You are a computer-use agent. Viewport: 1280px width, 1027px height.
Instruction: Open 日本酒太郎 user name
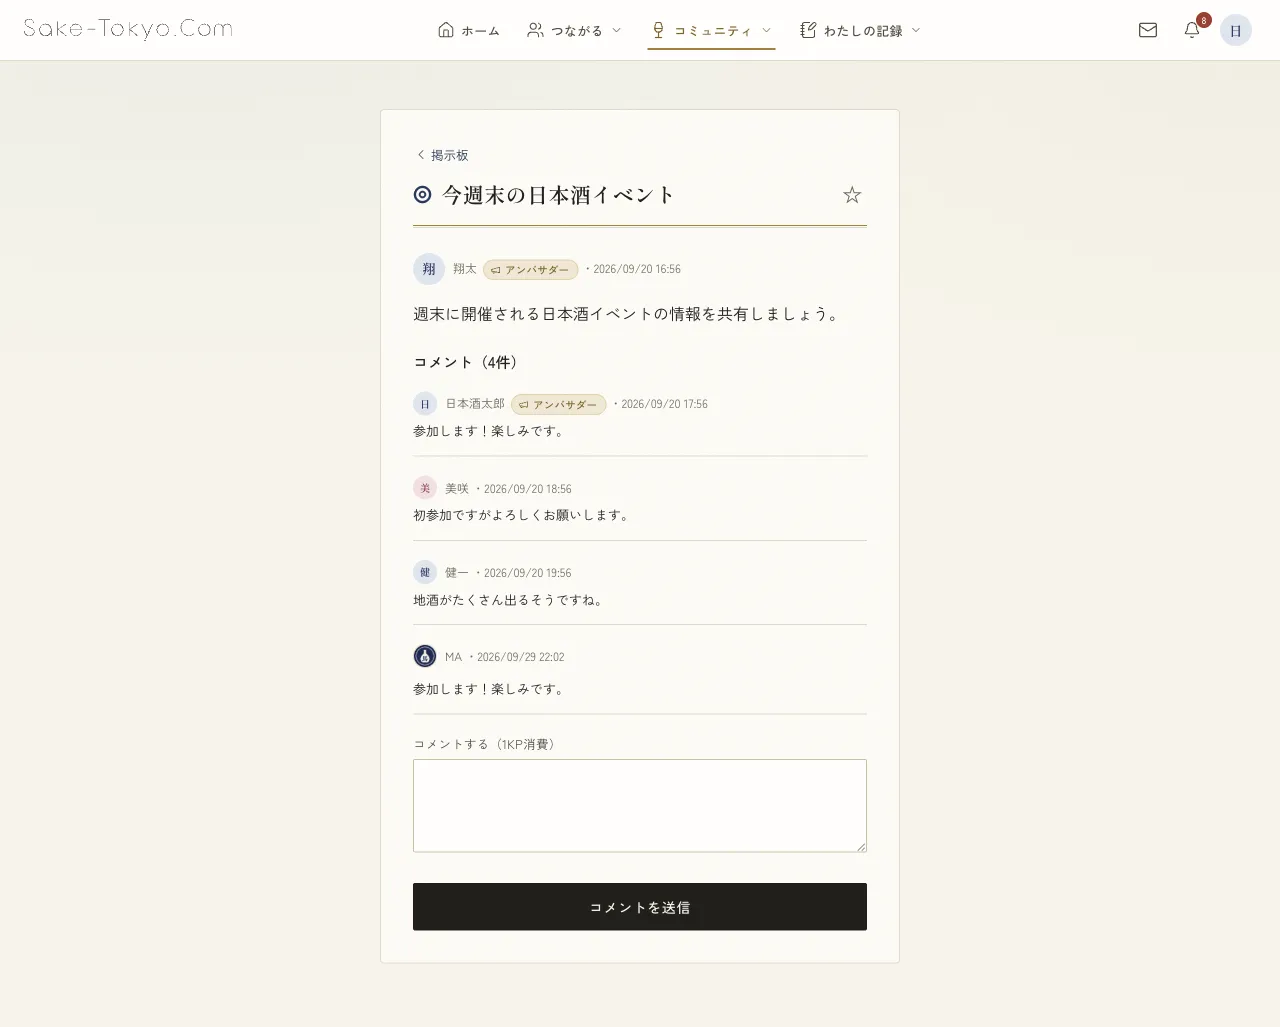pos(475,404)
